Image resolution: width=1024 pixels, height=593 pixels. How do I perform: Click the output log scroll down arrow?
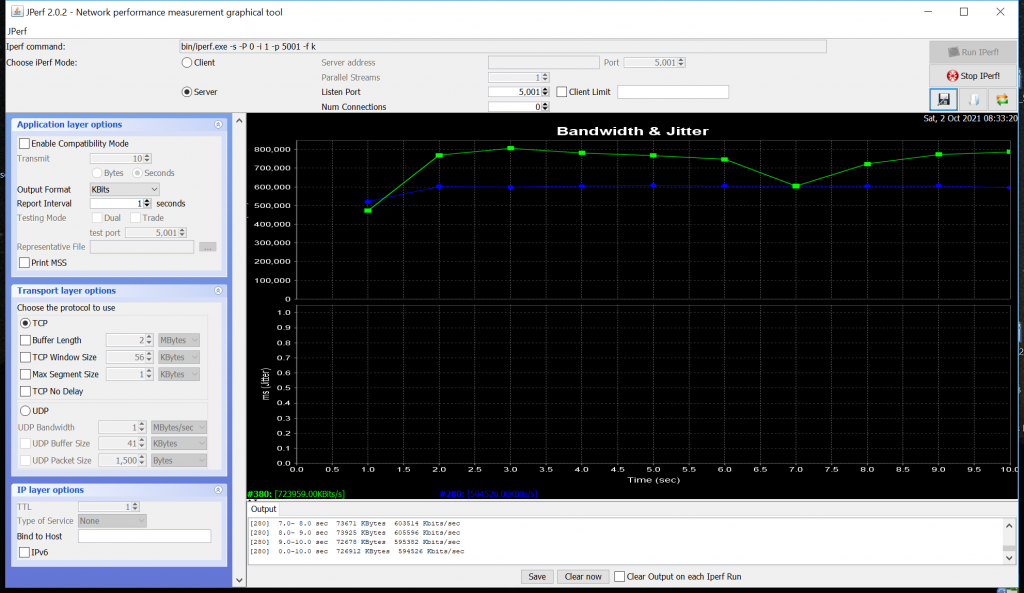tap(1009, 558)
